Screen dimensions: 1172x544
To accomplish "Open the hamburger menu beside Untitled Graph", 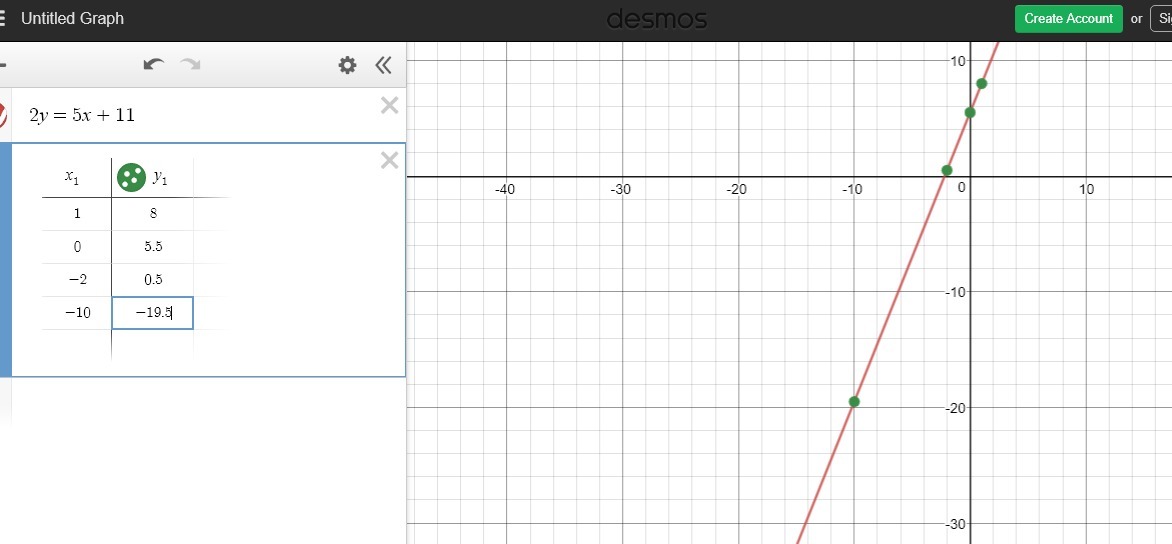I will point(2,19).
